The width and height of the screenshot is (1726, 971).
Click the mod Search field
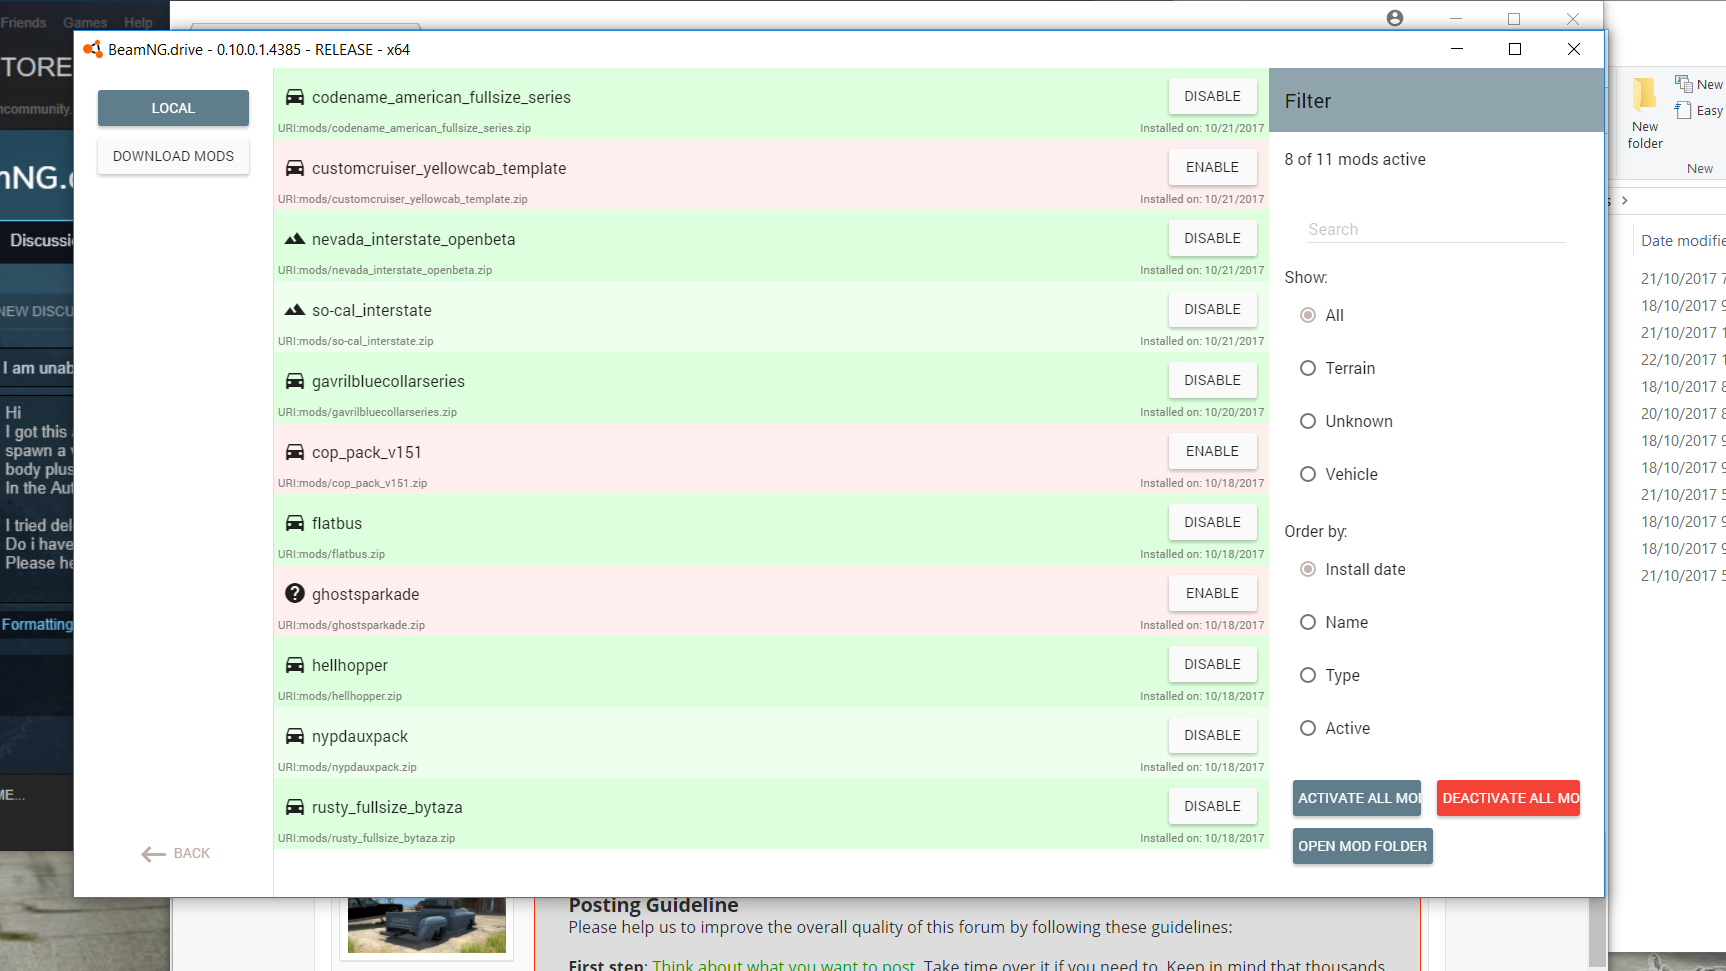click(1436, 229)
